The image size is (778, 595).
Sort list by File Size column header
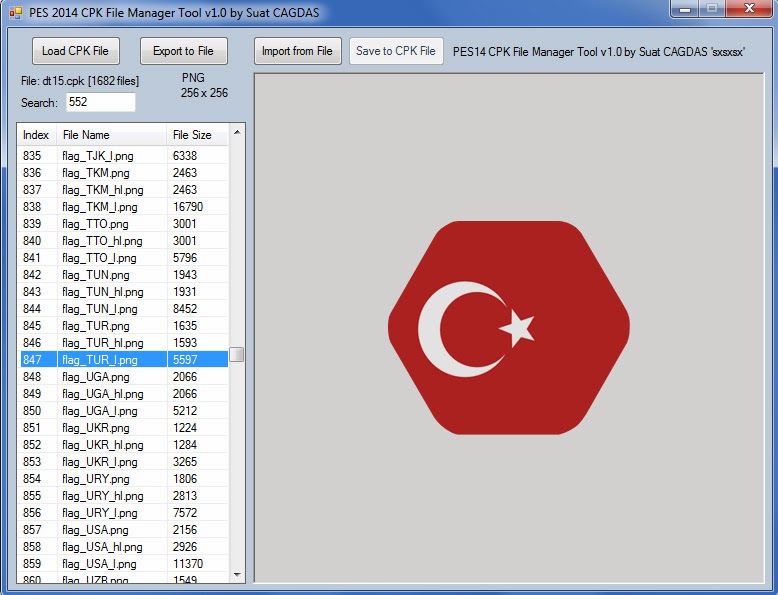[x=197, y=135]
